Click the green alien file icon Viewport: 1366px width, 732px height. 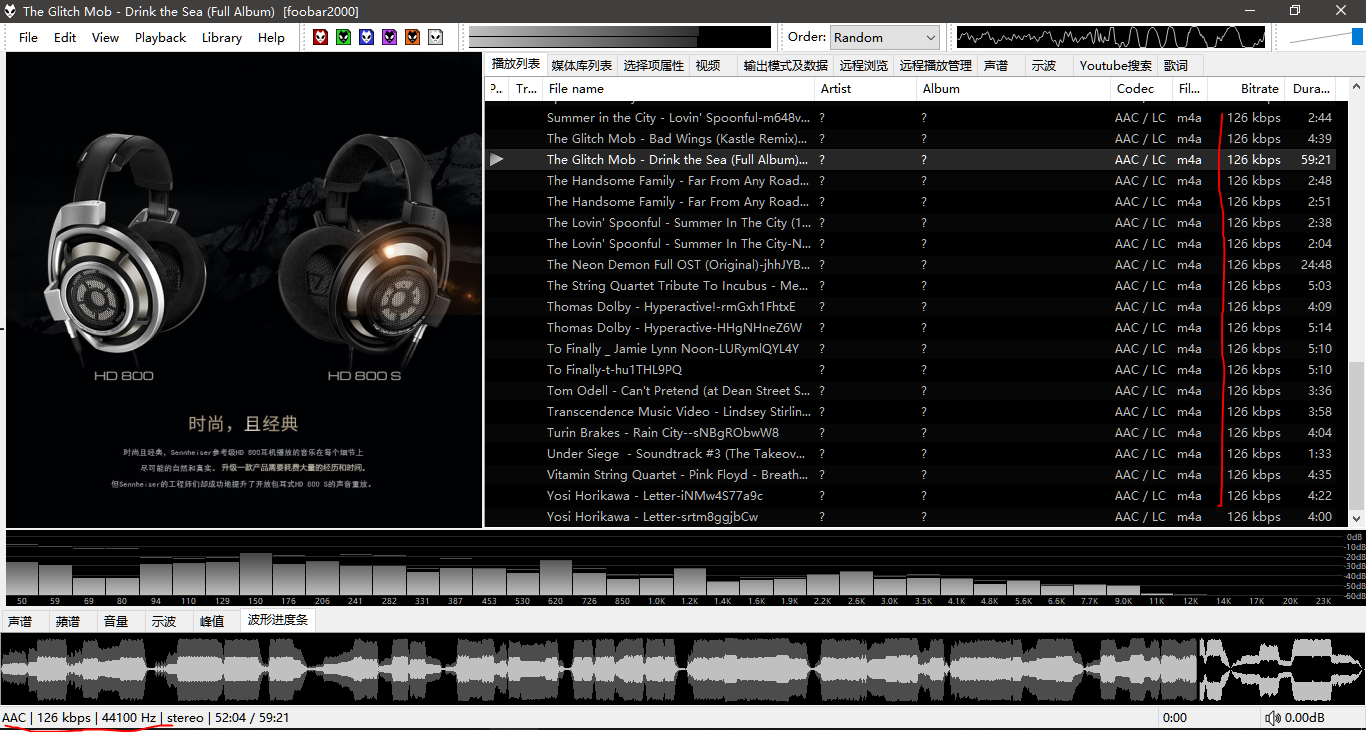pyautogui.click(x=343, y=37)
